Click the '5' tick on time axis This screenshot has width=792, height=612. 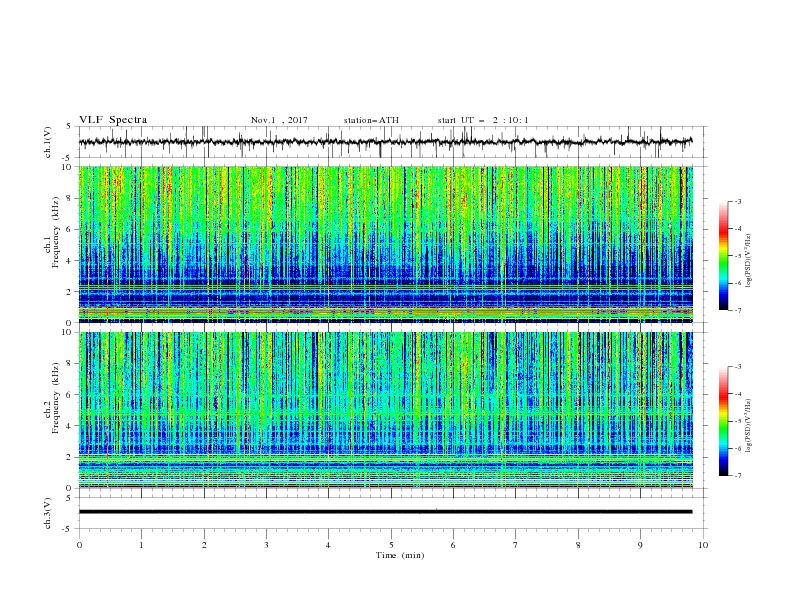point(391,545)
